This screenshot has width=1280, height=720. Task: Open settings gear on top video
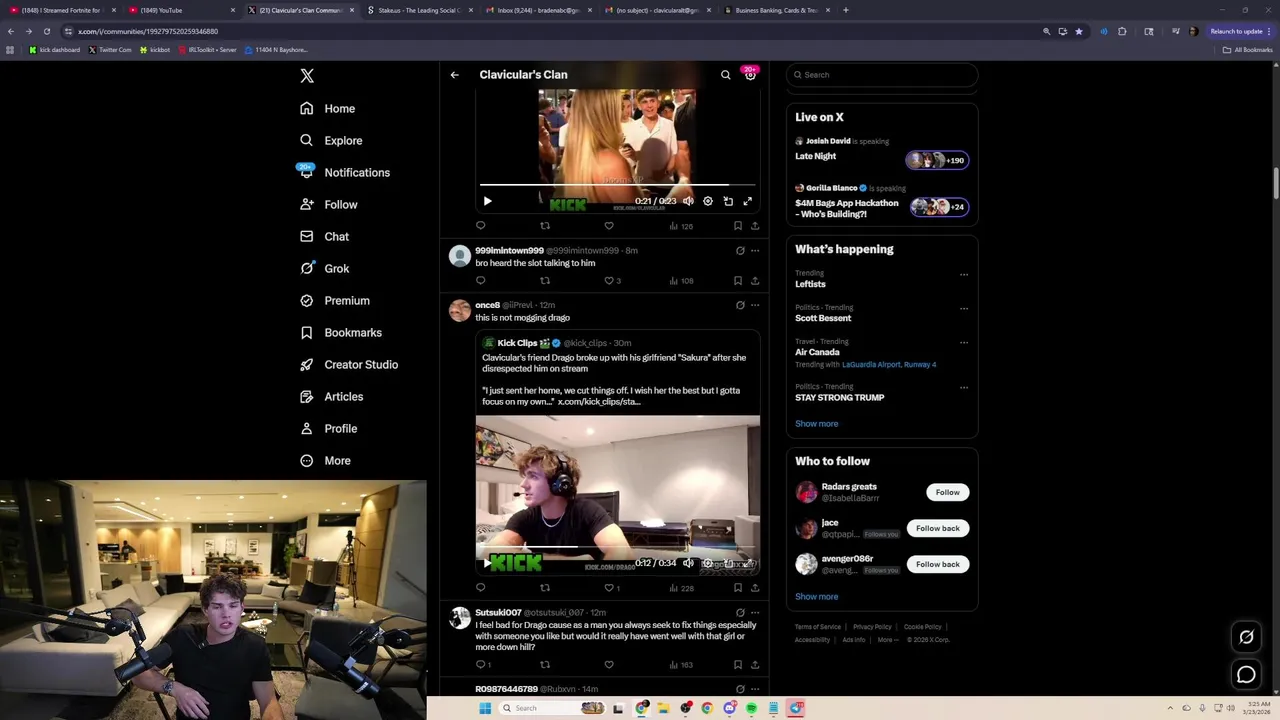708,201
